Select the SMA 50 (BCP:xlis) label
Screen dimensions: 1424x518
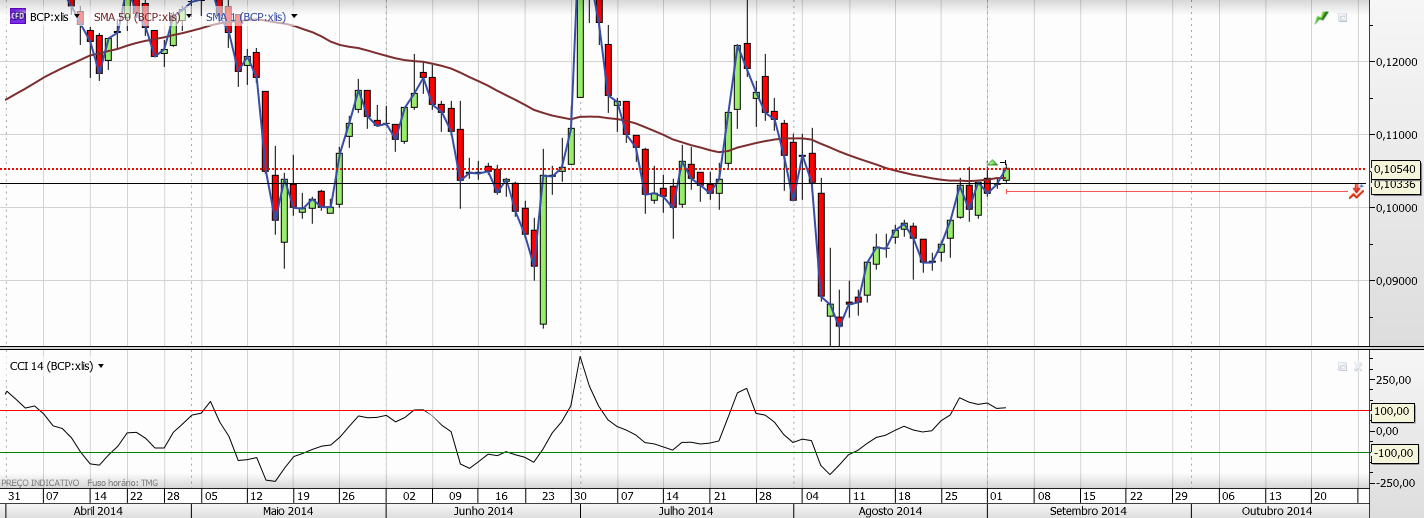pos(137,17)
